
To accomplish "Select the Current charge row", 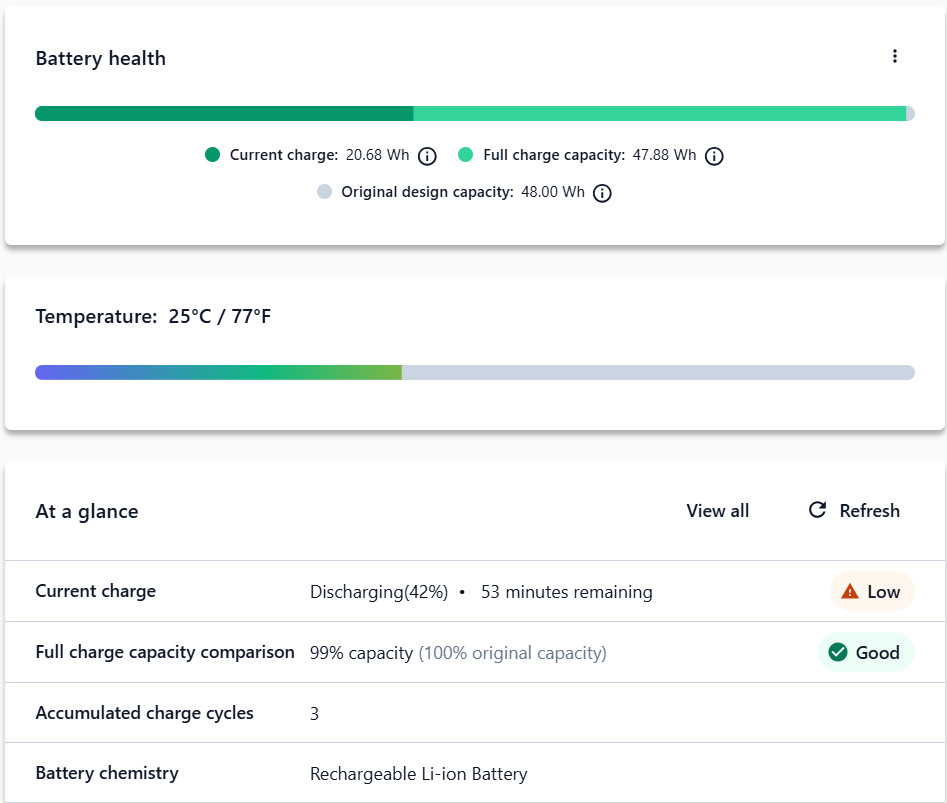I will pos(475,591).
